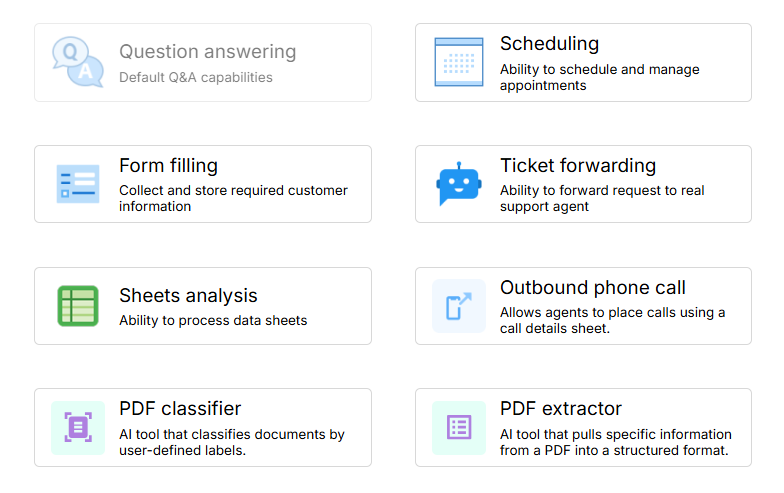Select the PDF classifier title

[x=180, y=409]
